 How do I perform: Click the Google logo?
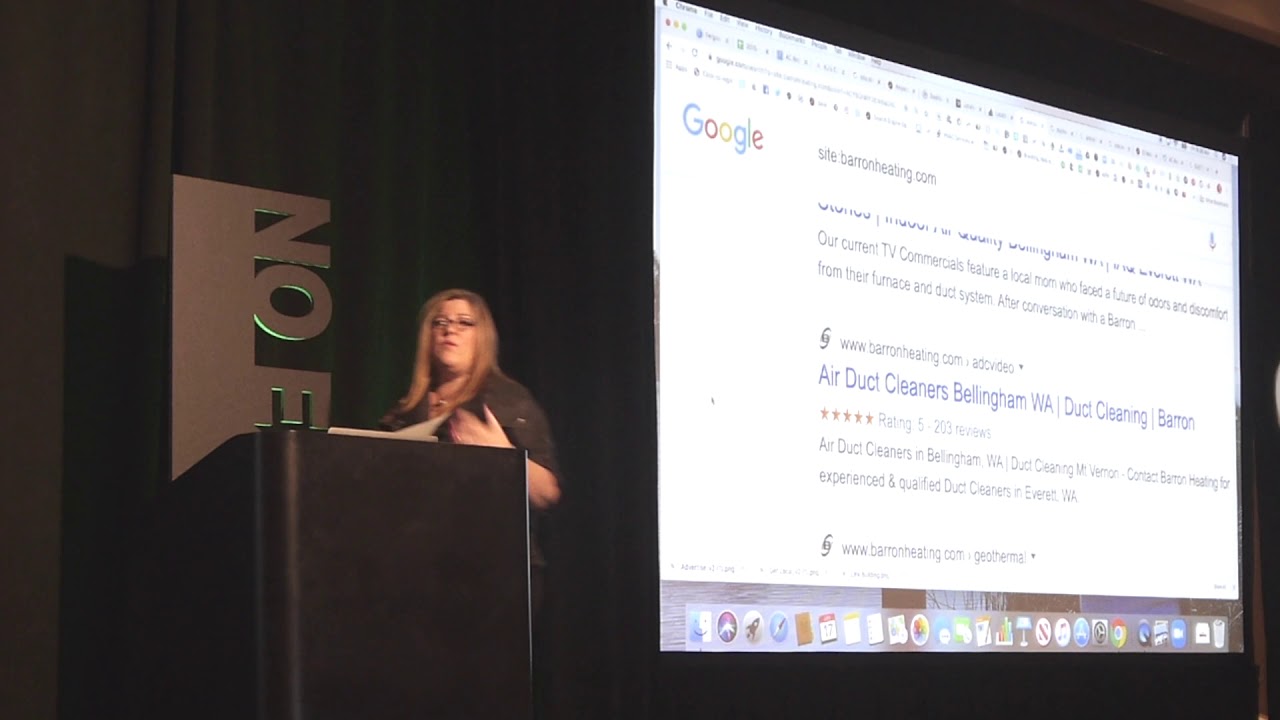[723, 128]
